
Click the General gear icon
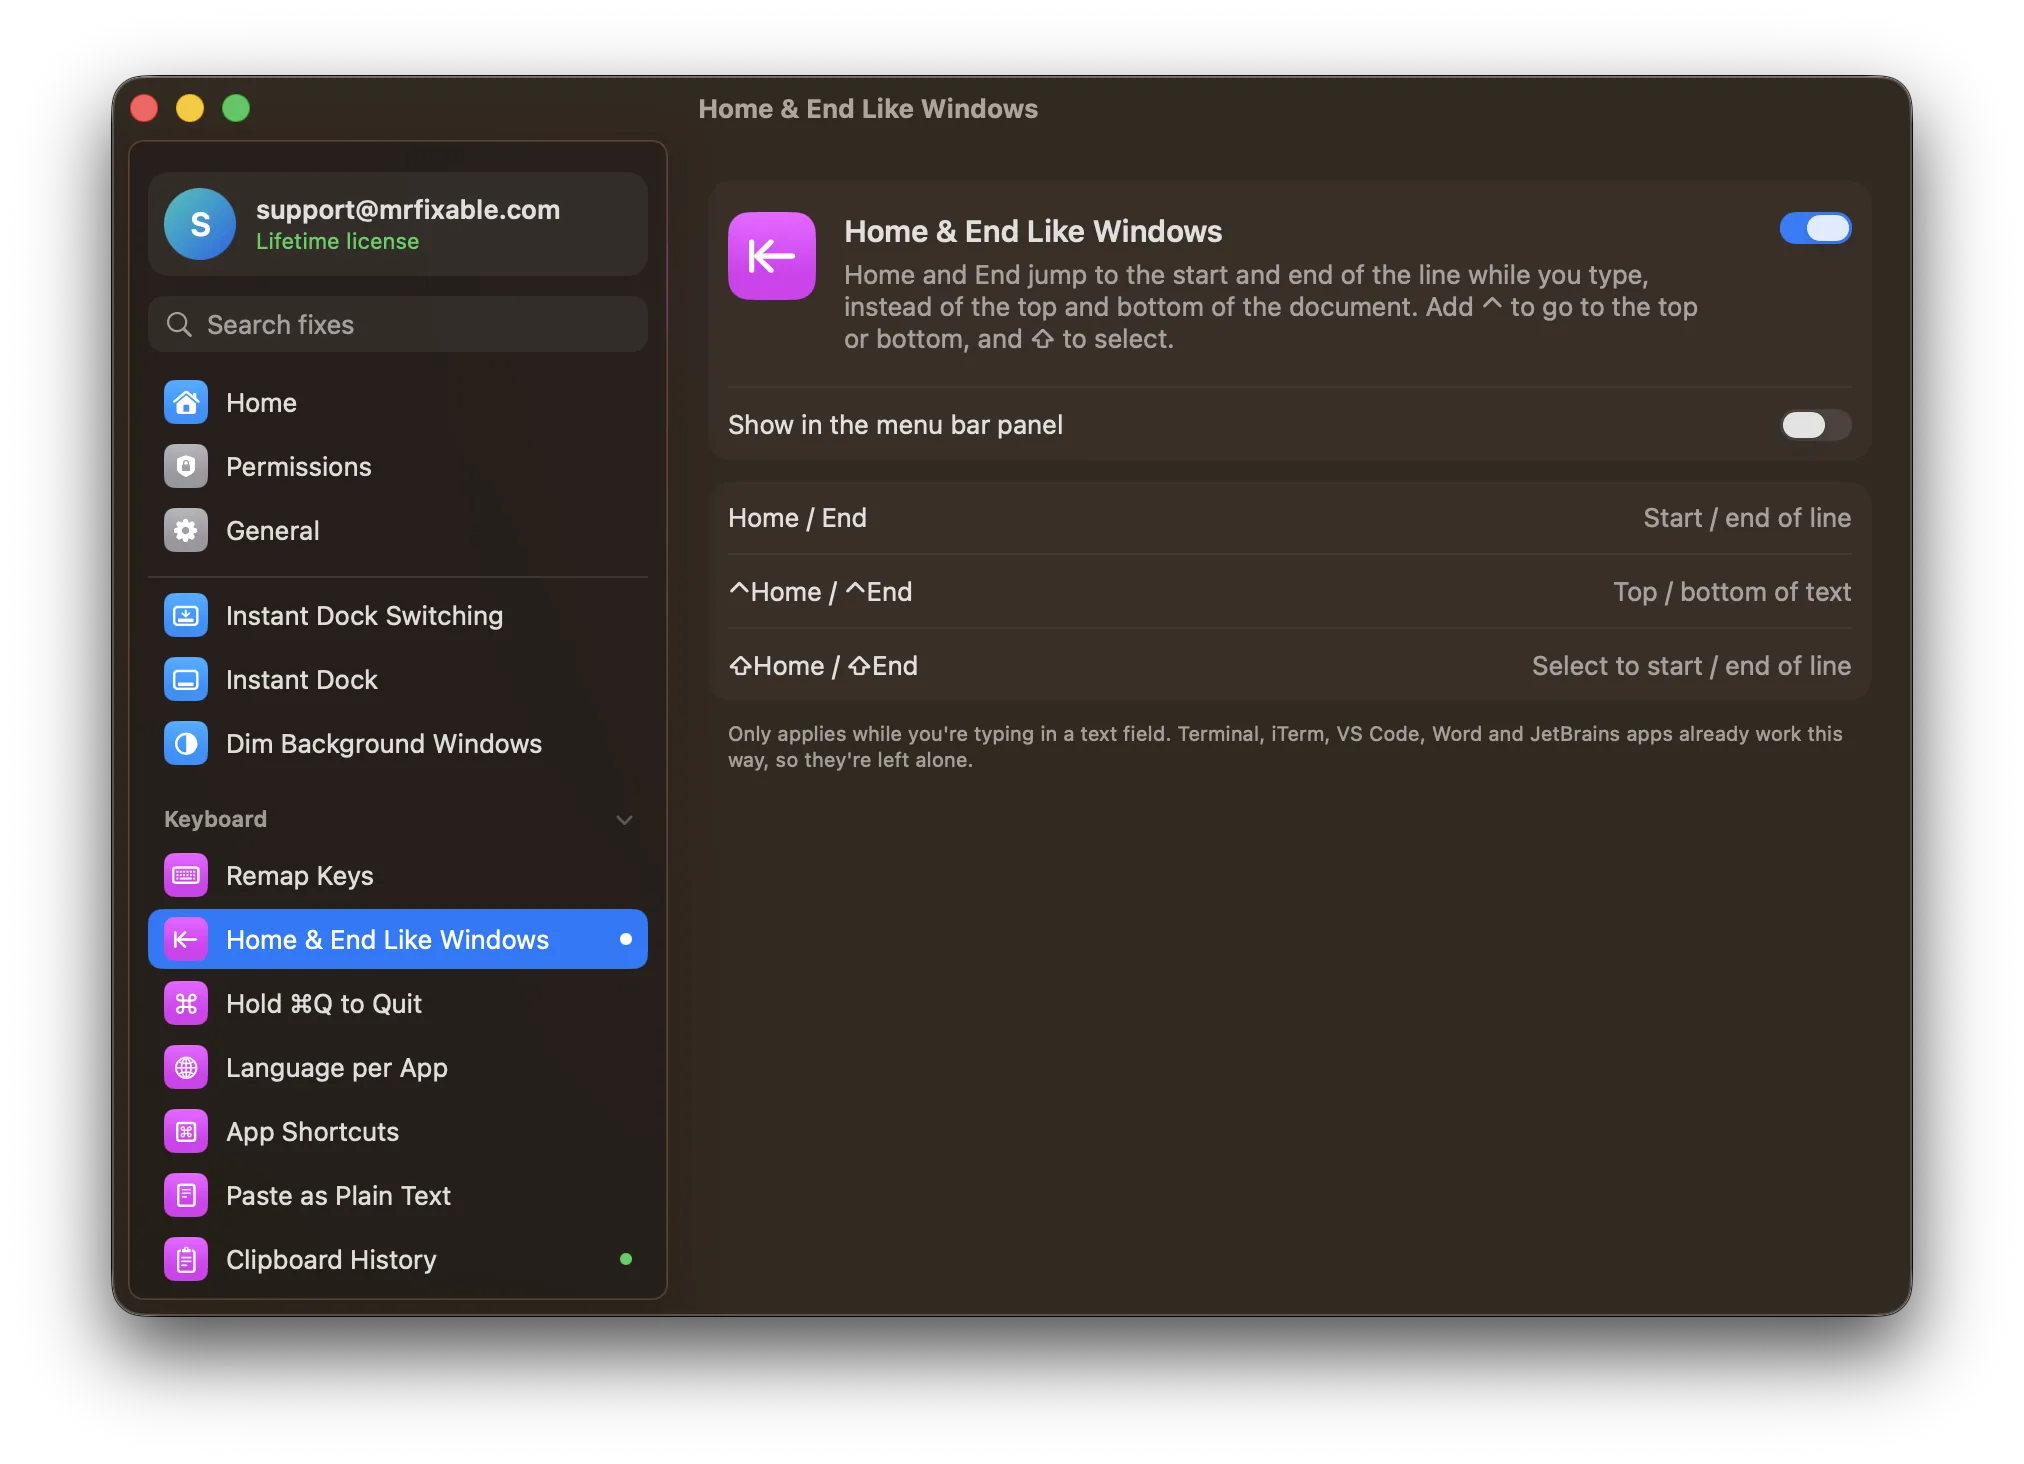[186, 530]
